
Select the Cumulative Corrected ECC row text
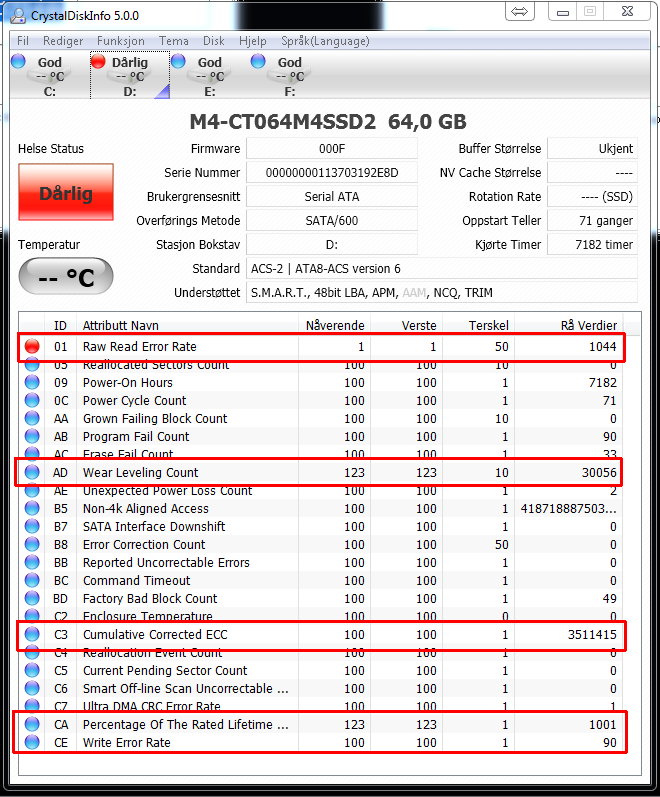(155, 634)
